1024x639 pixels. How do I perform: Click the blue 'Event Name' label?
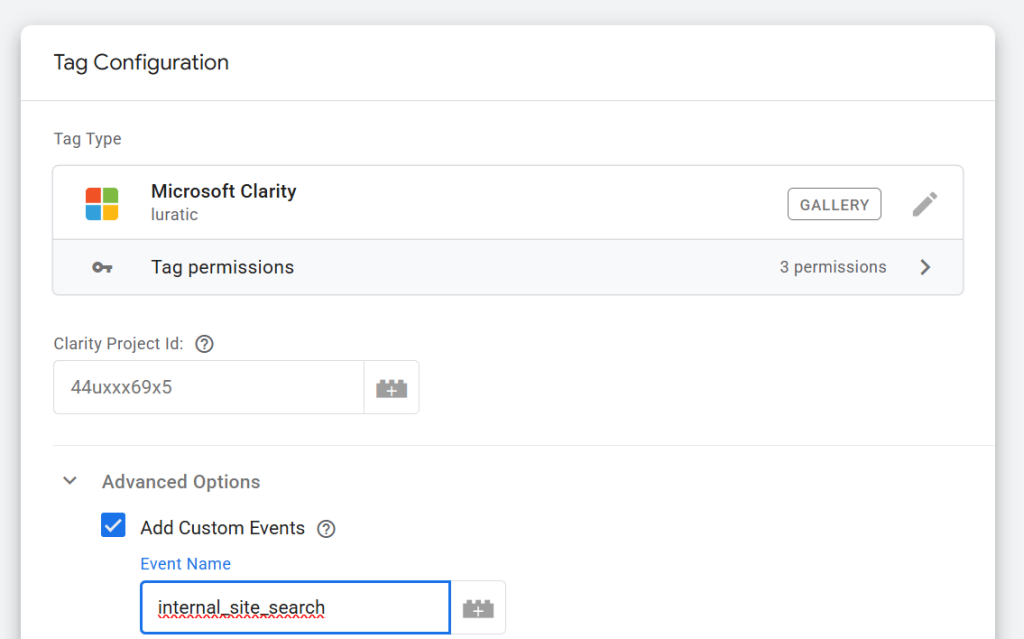(185, 564)
